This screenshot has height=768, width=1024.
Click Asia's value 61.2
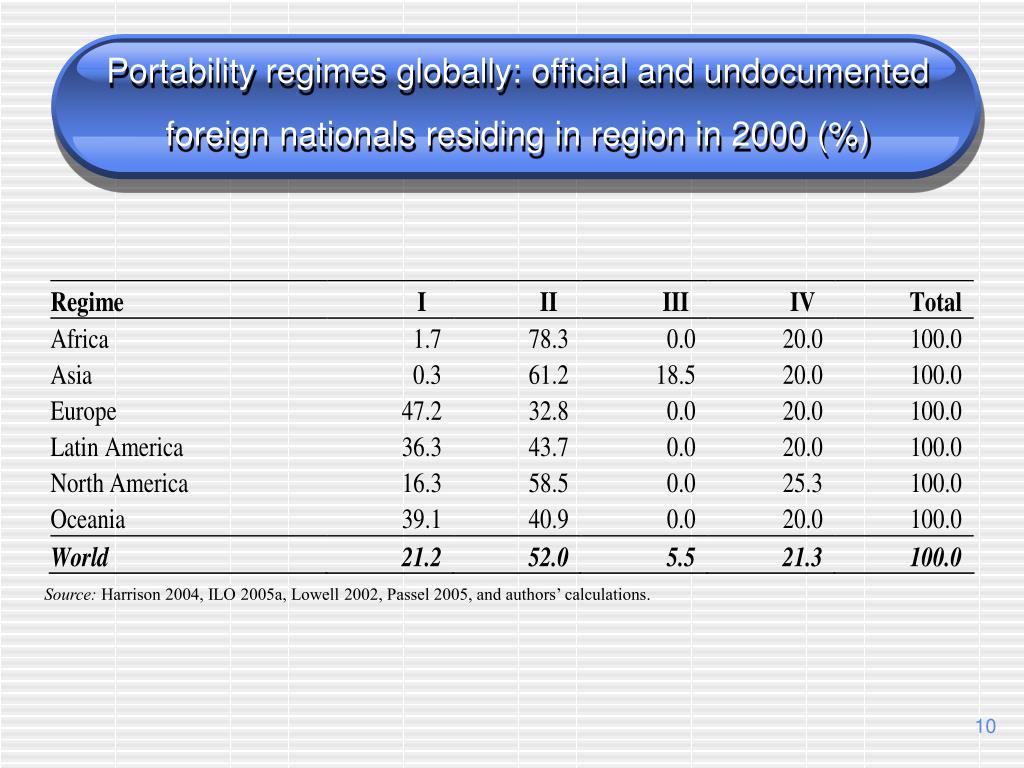pyautogui.click(x=548, y=376)
